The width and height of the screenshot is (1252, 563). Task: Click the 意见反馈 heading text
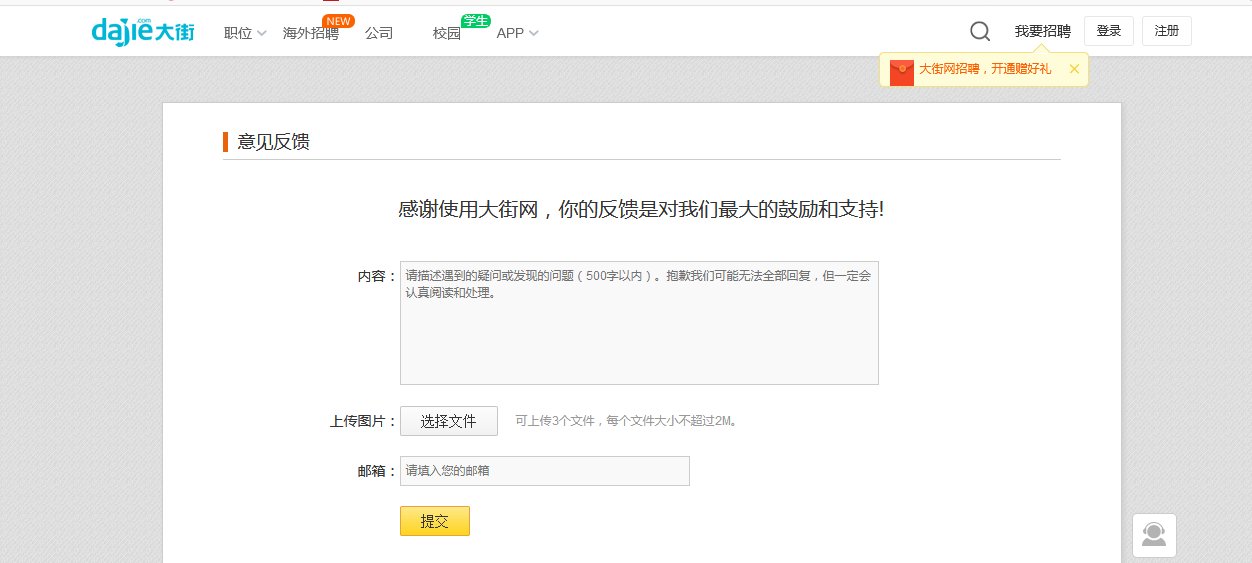point(273,142)
